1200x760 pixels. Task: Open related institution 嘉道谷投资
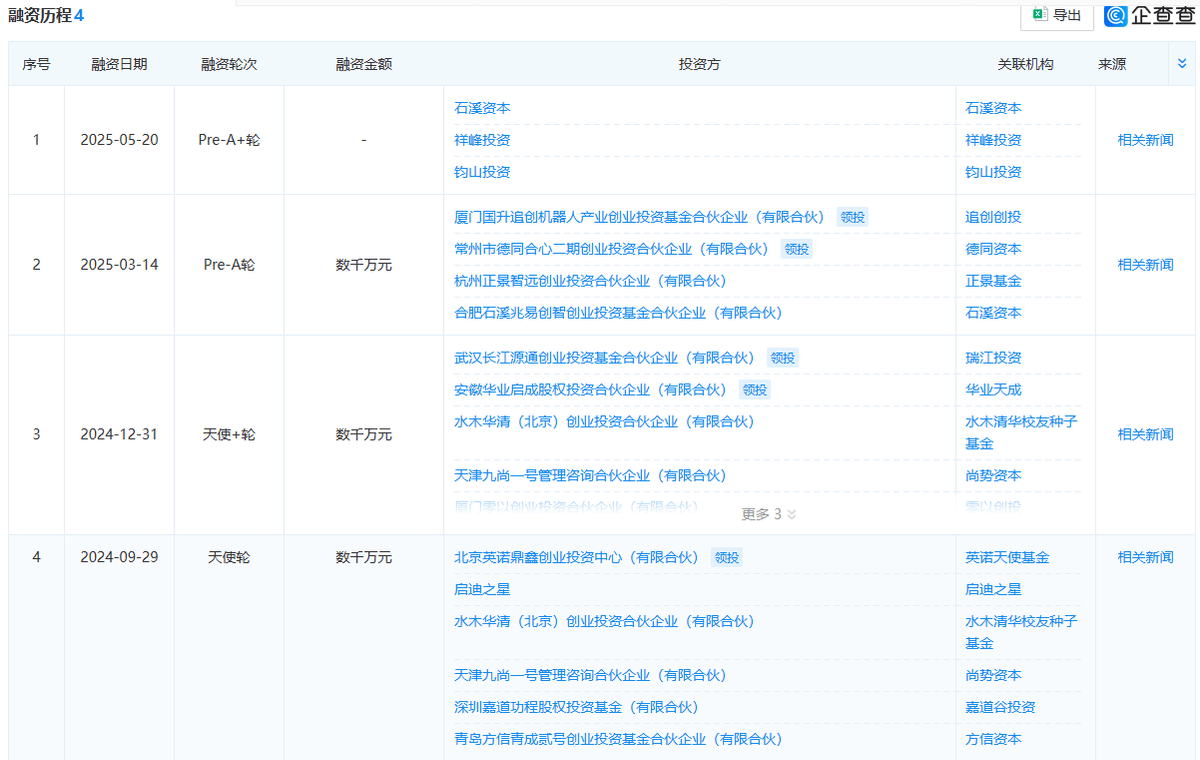(x=1000, y=707)
